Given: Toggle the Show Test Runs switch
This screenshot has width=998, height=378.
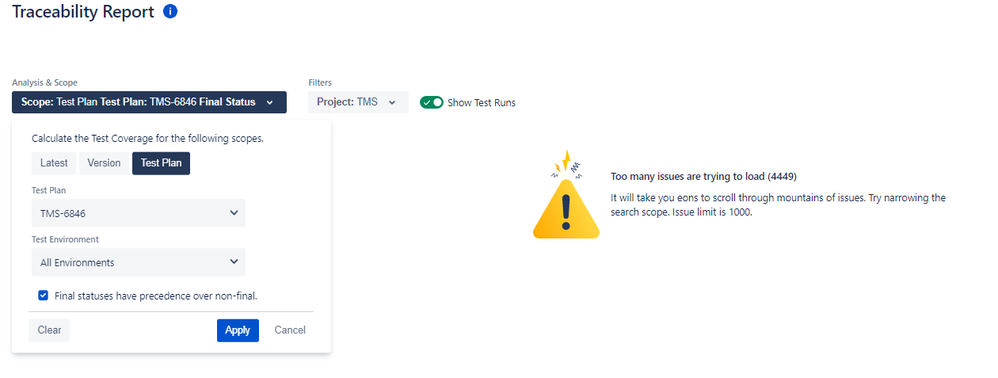Looking at the screenshot, I should click(x=431, y=102).
